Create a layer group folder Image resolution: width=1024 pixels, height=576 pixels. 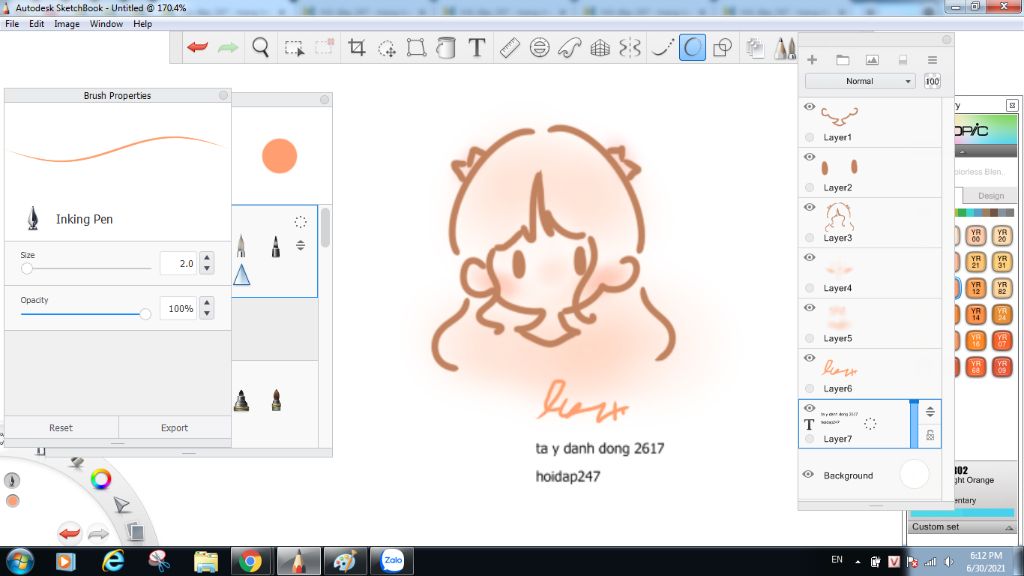point(842,59)
